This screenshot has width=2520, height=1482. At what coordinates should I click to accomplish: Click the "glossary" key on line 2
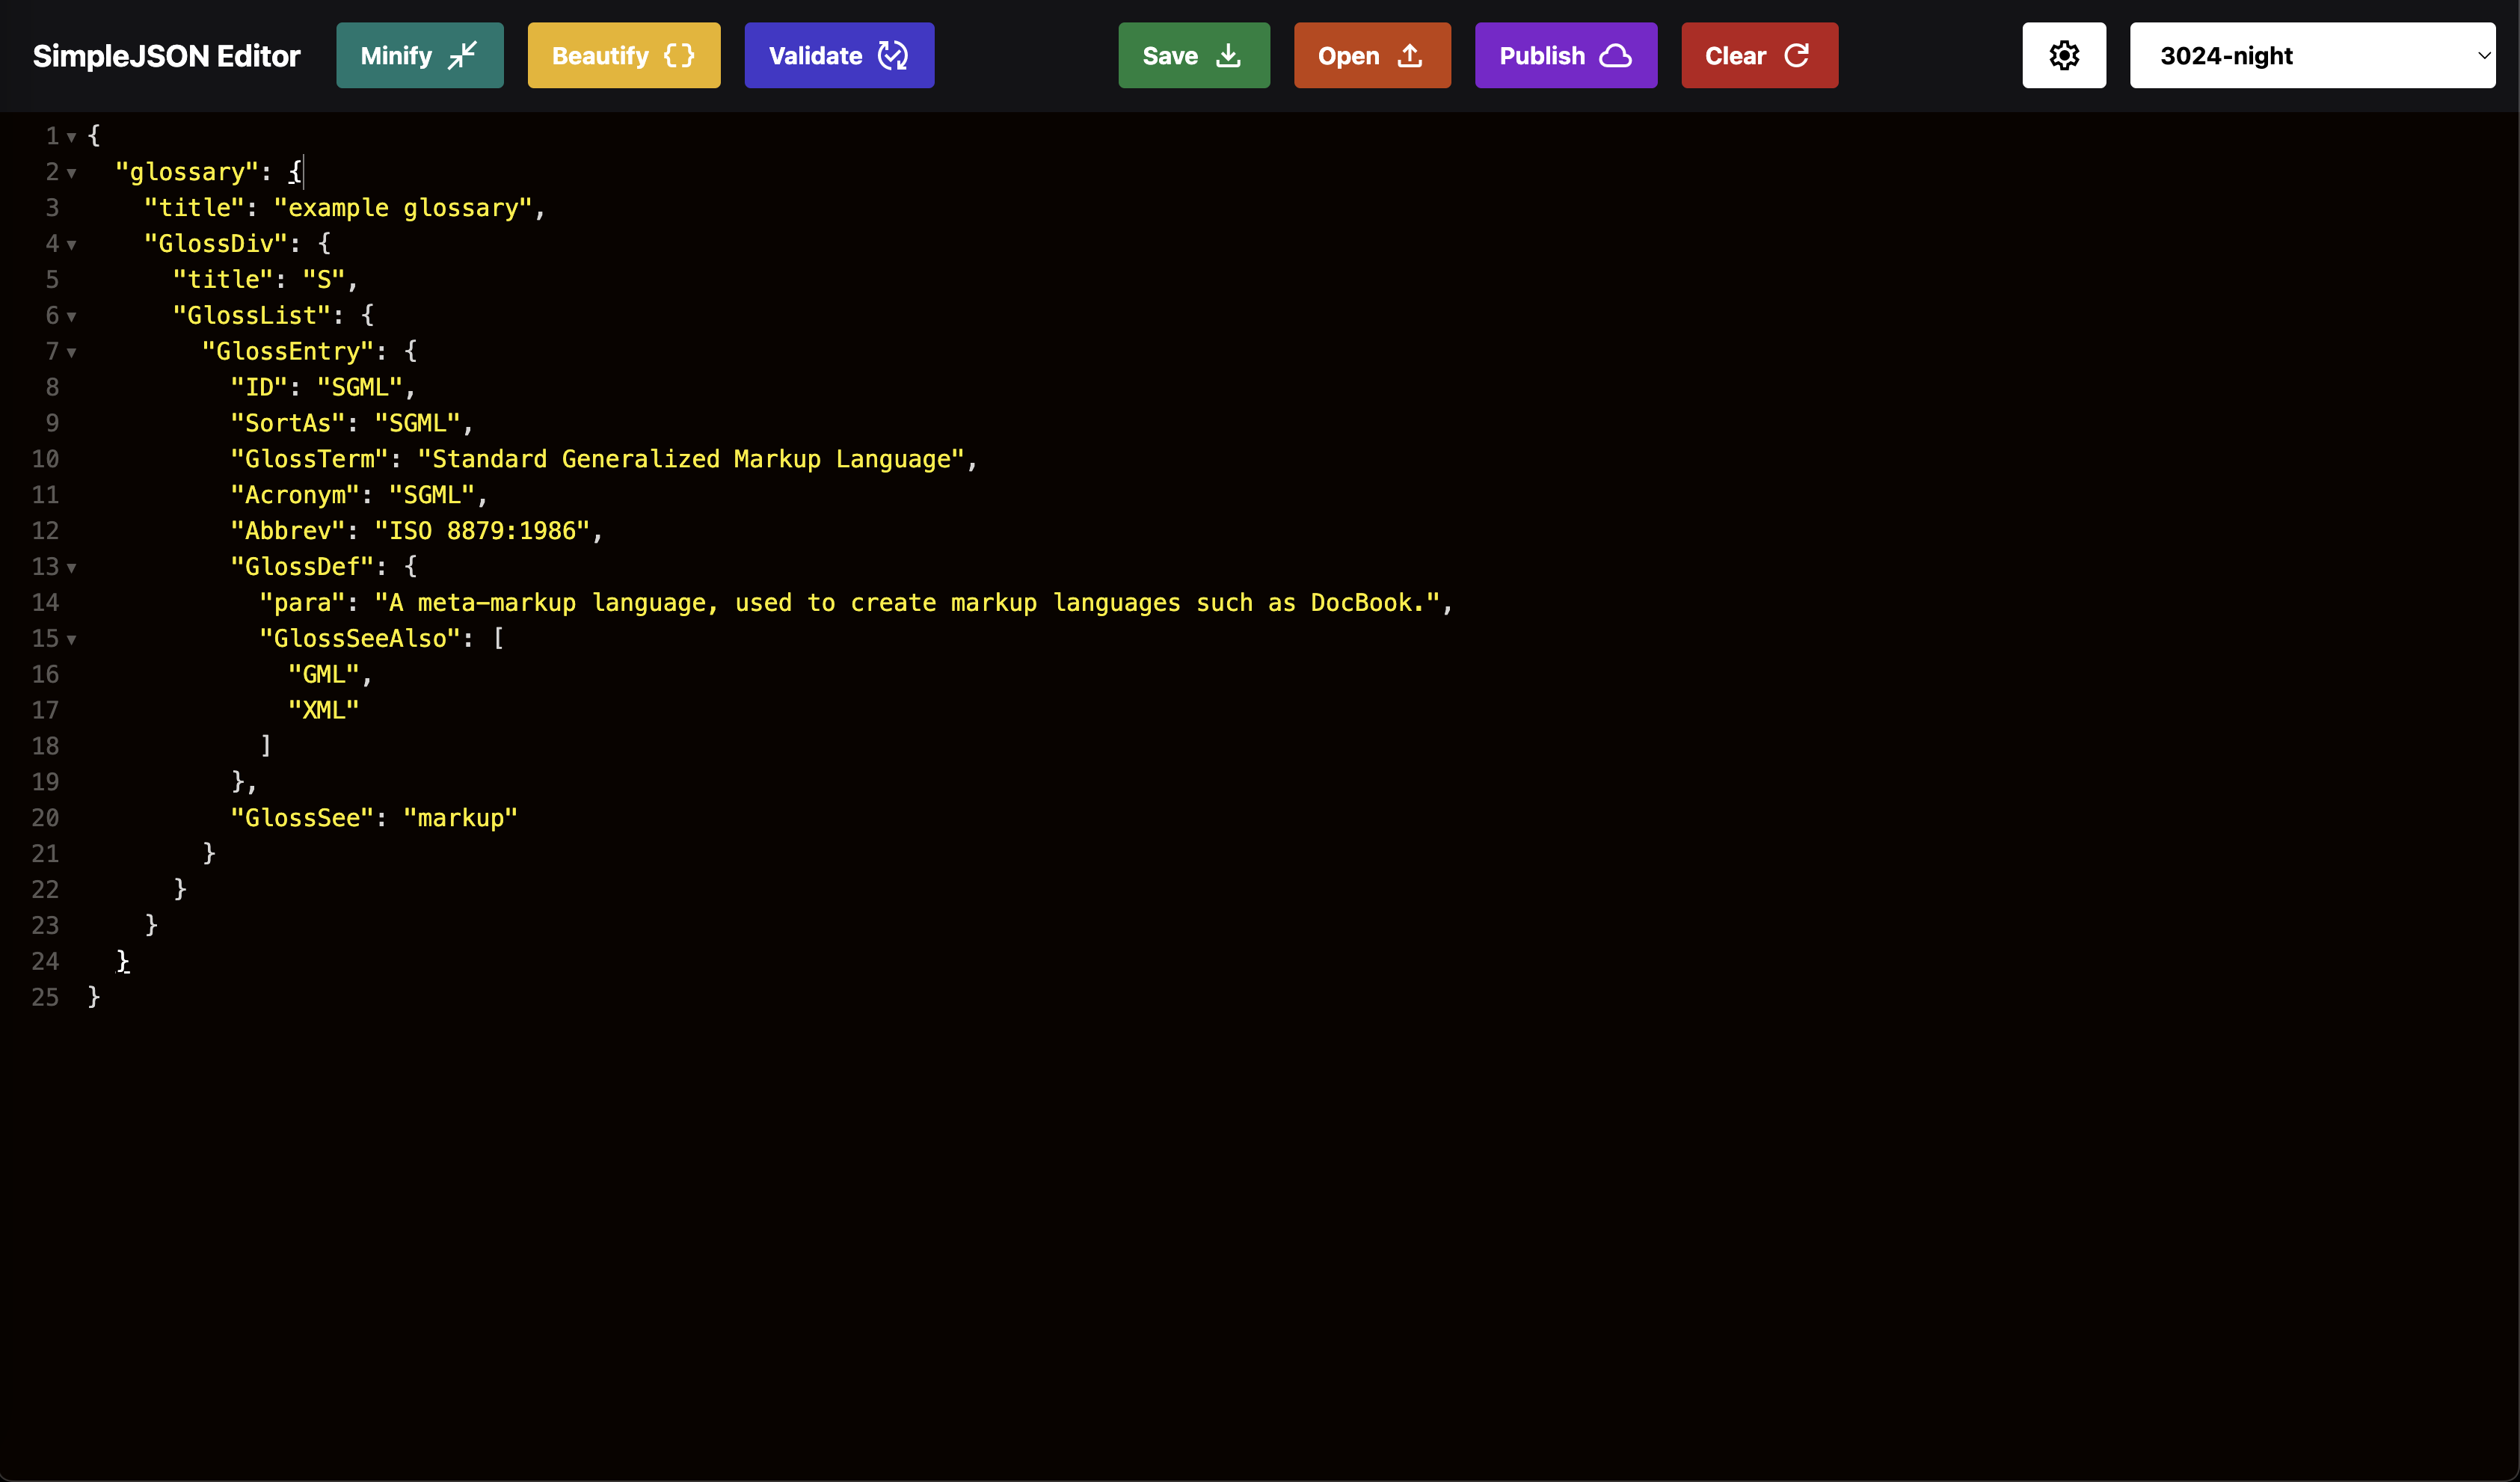(x=187, y=172)
